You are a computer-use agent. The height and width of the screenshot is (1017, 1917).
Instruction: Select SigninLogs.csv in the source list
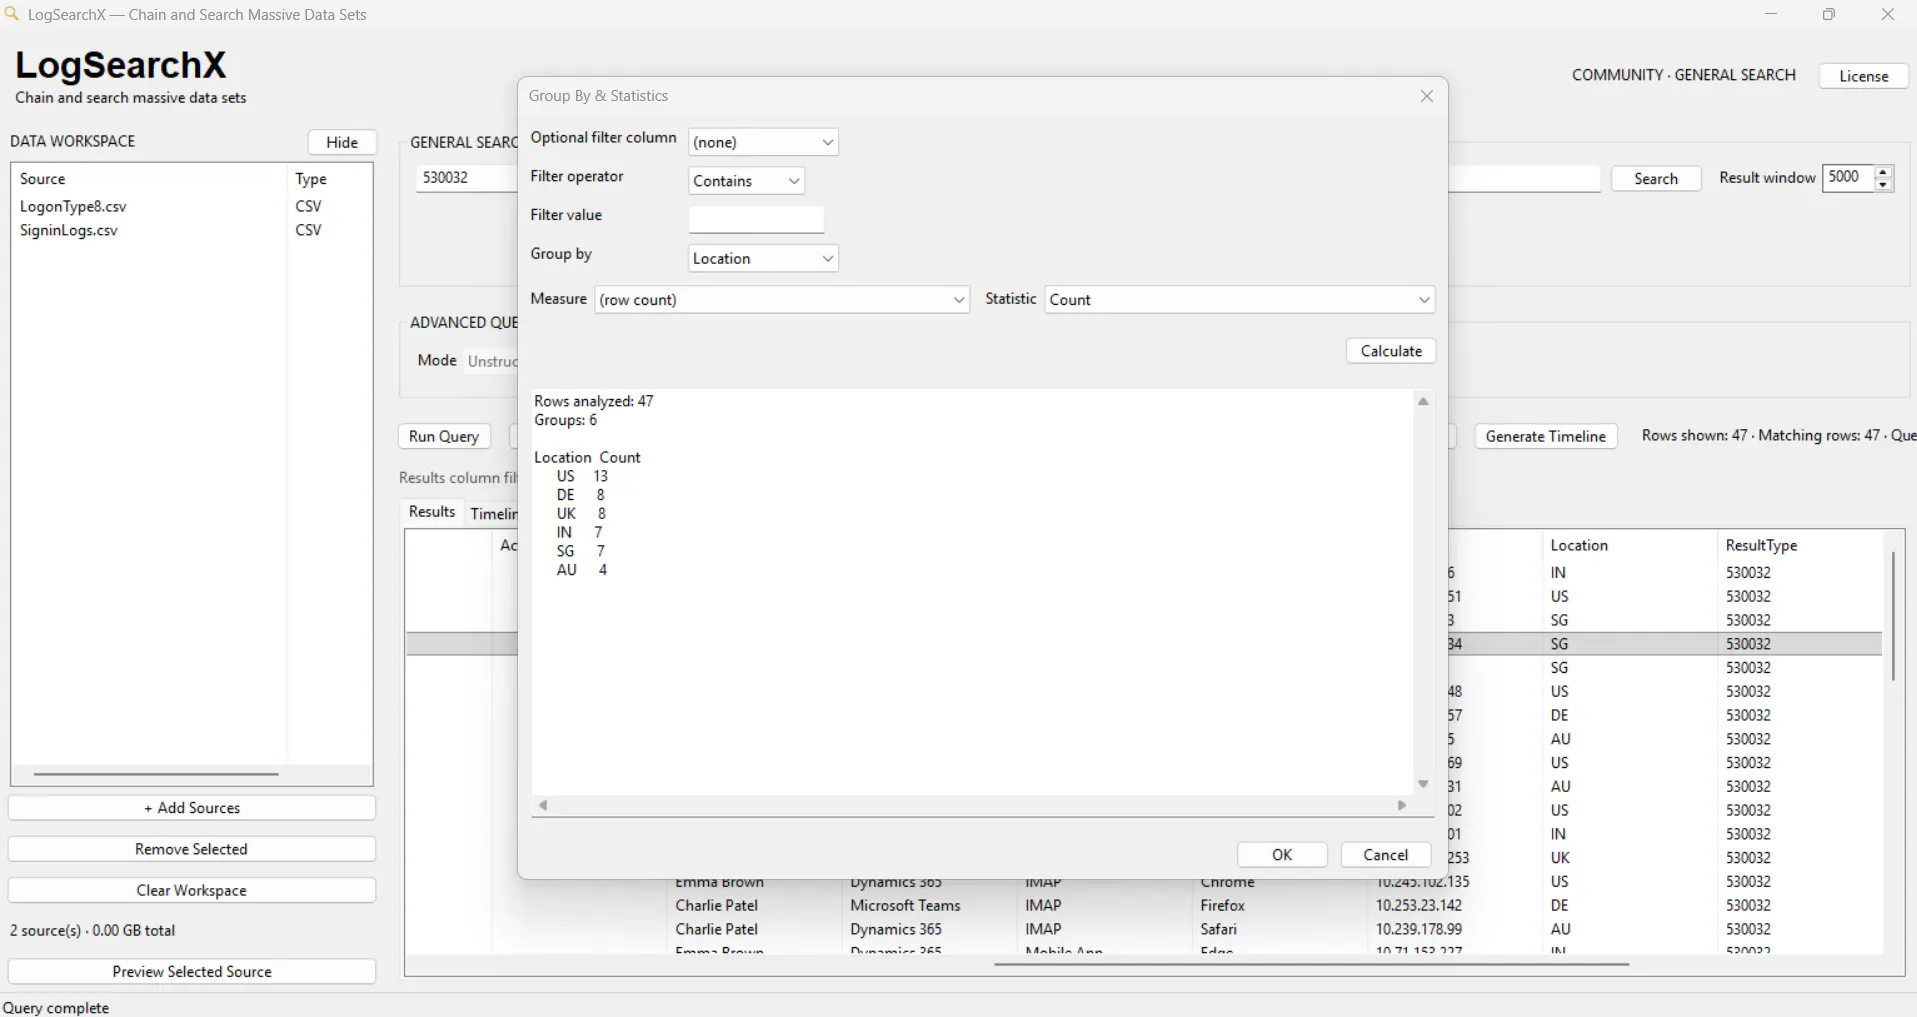[x=69, y=230]
